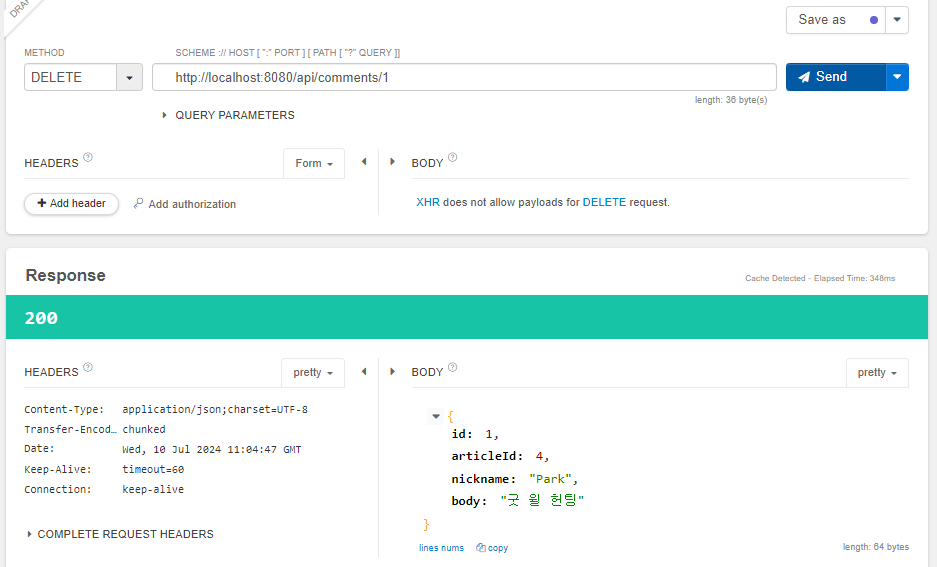This screenshot has width=937, height=567.
Task: Toggle lines nums in response body
Action: point(441,548)
